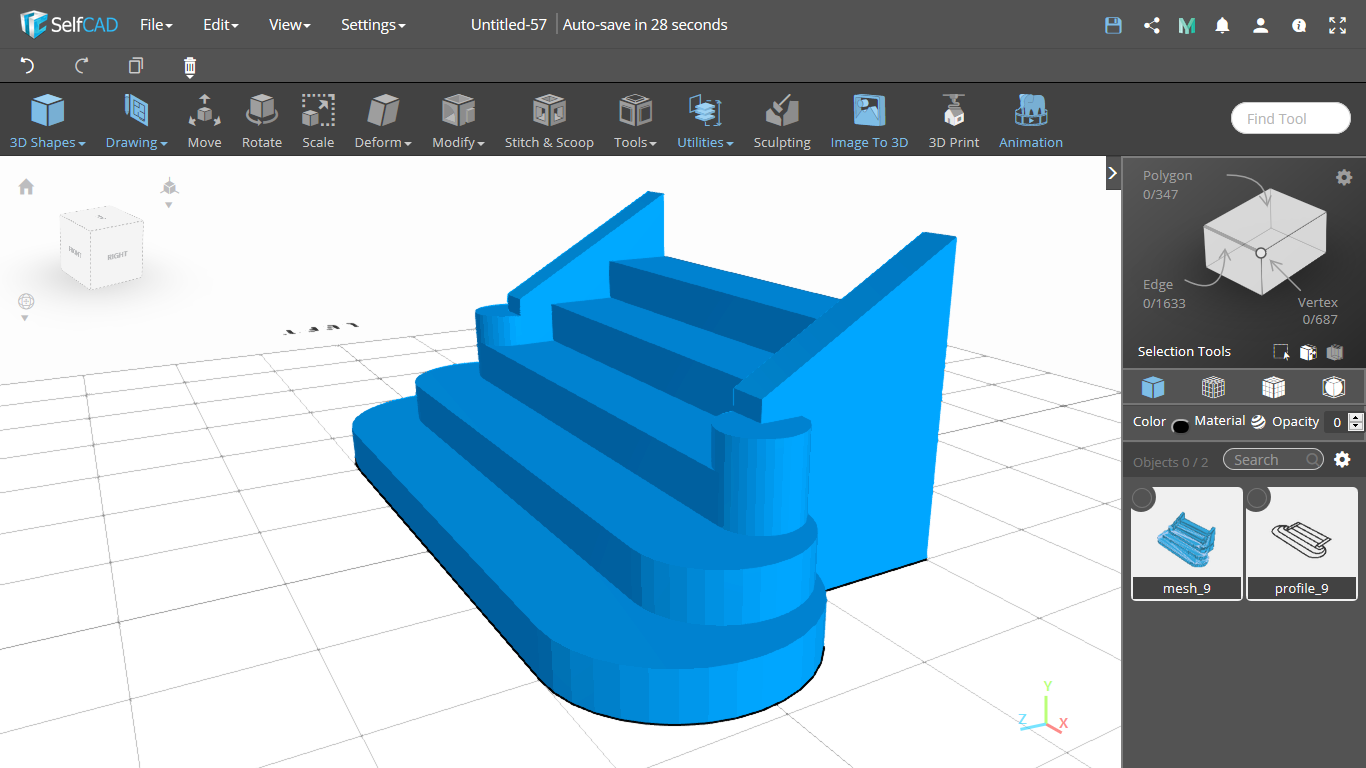
Task: Expand the Settings menu
Action: coord(373,25)
